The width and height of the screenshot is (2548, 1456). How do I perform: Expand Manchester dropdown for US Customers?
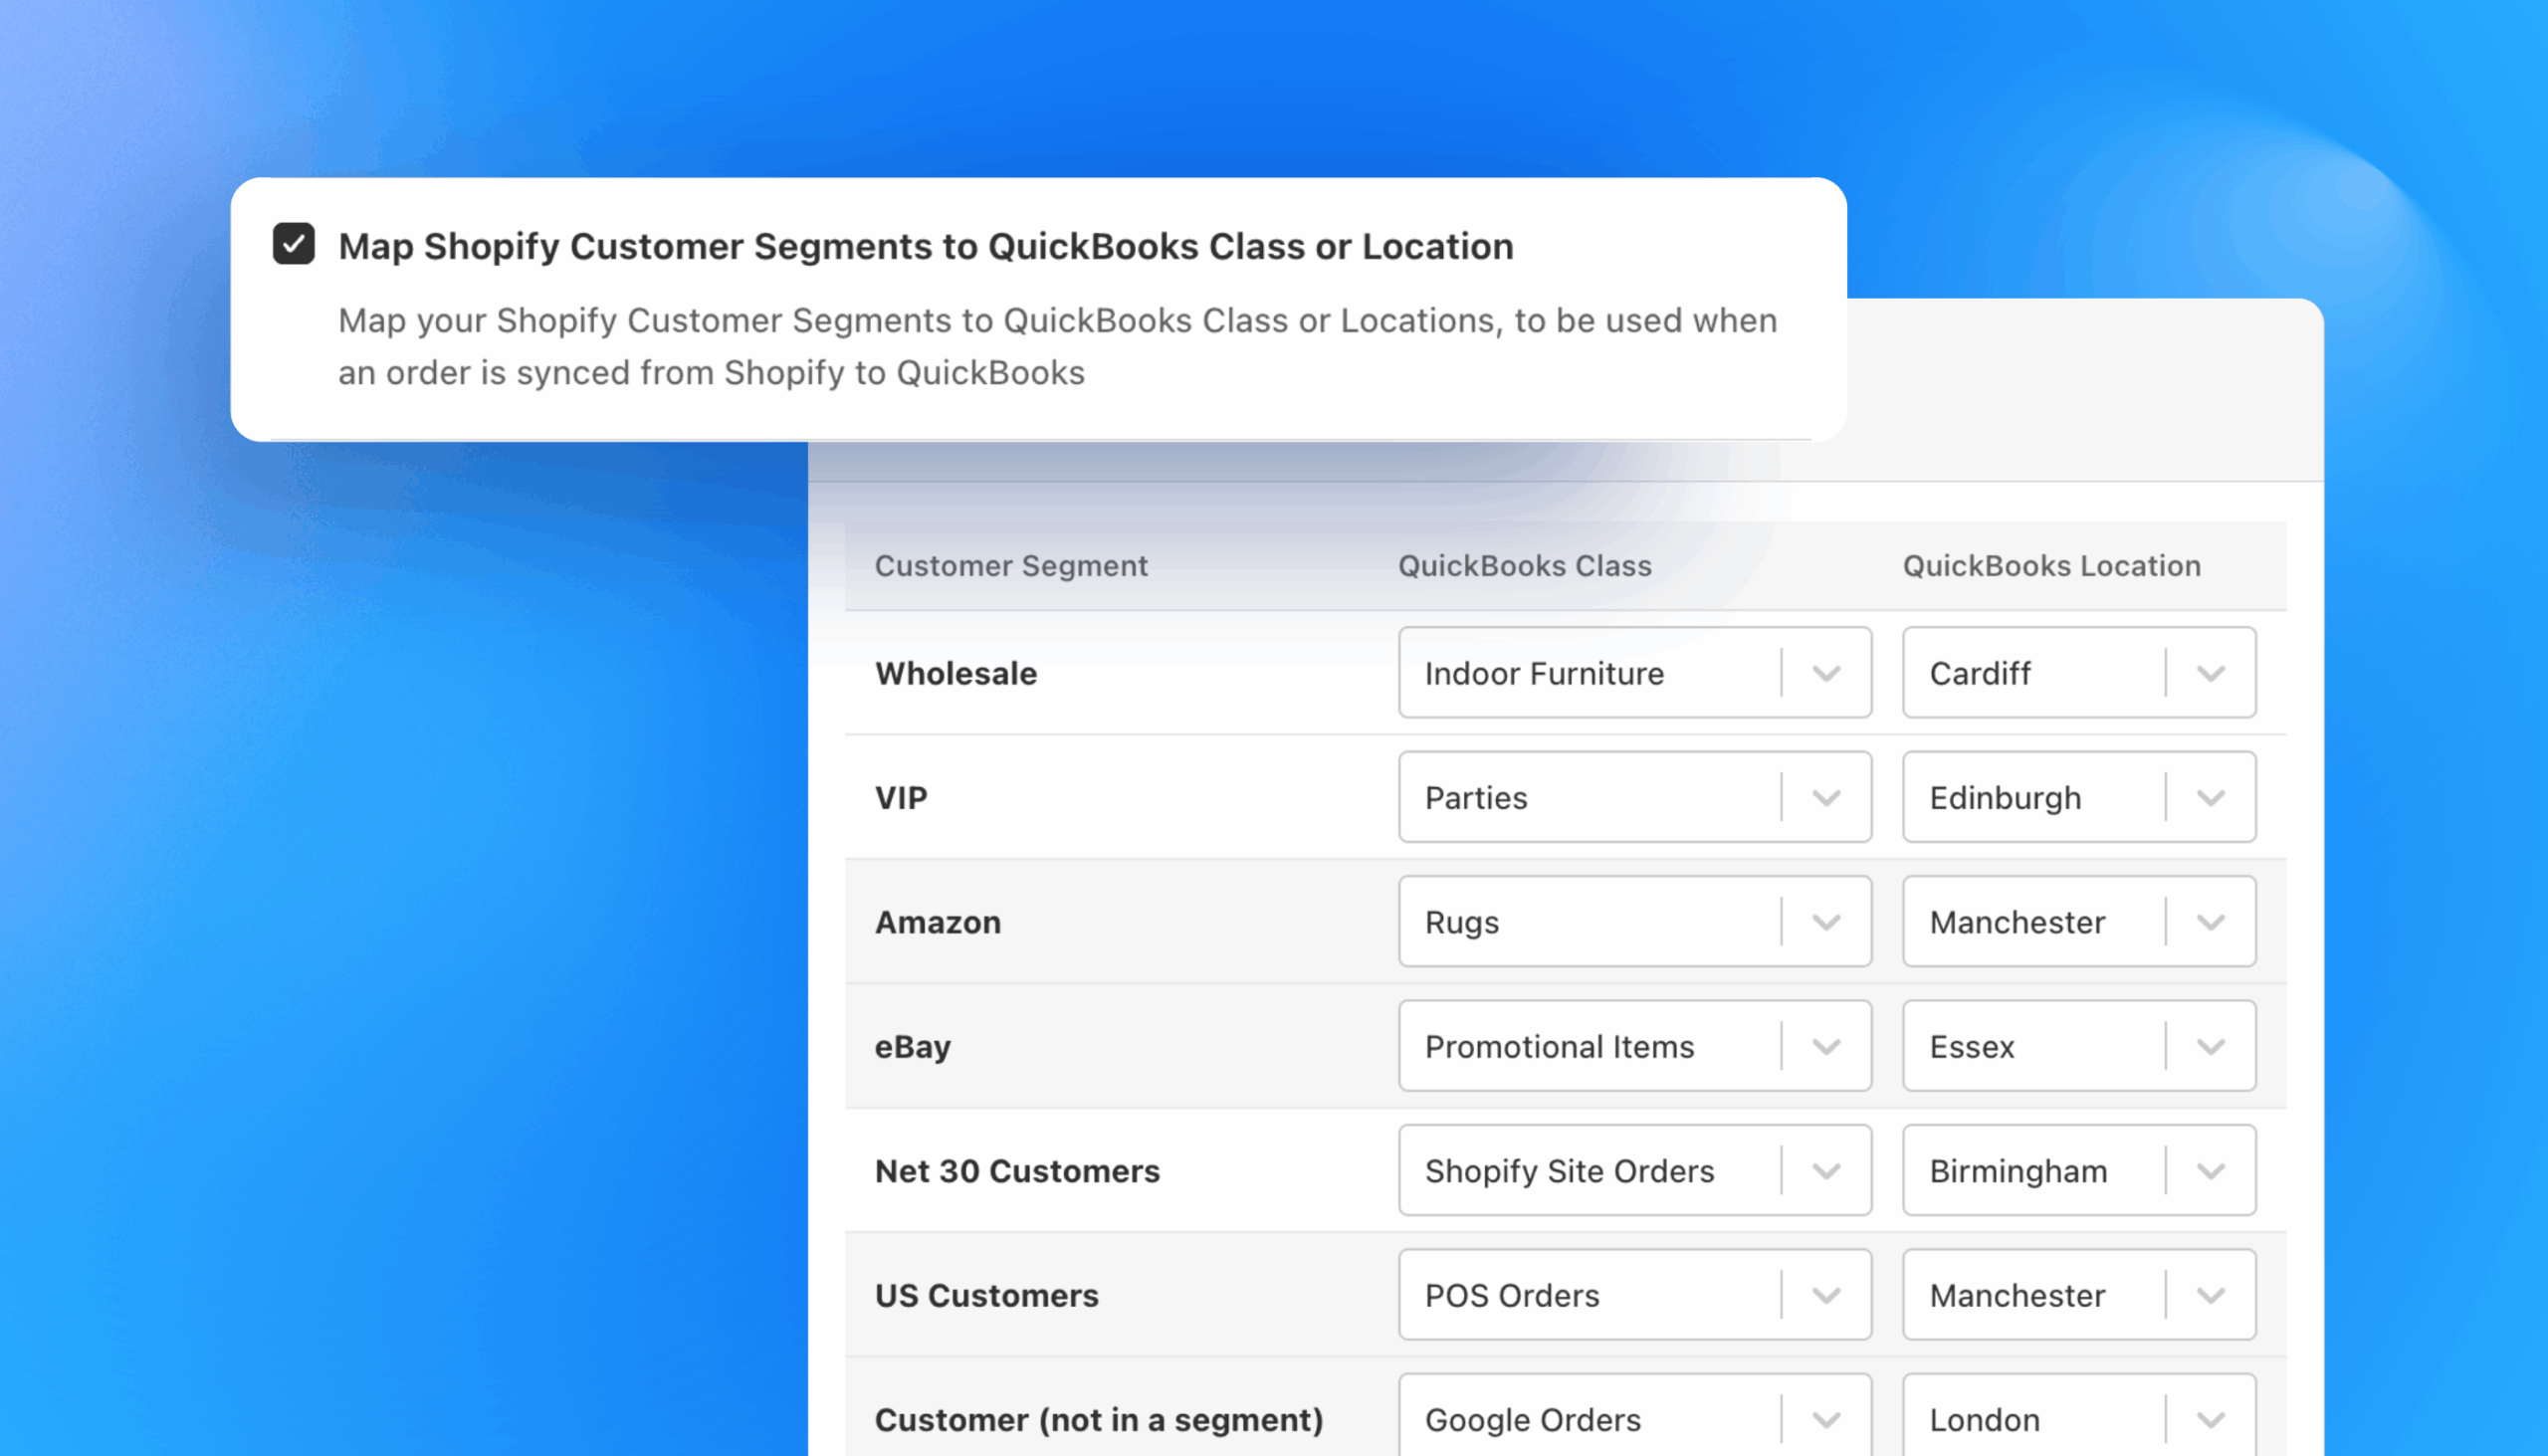point(2211,1295)
